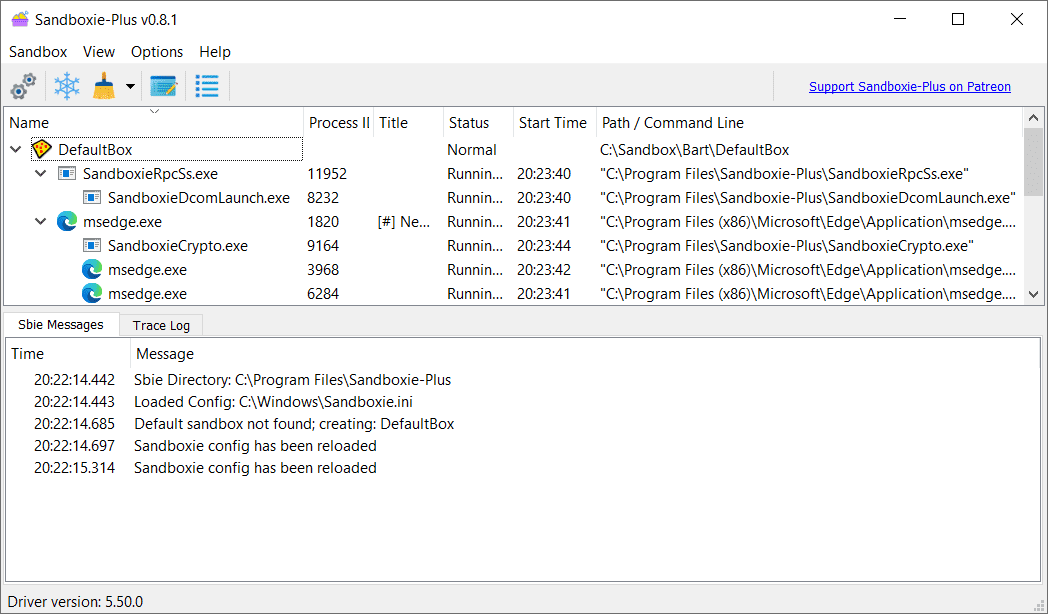Image resolution: width=1048 pixels, height=614 pixels.
Task: Collapse the SandboxieRpcSs.exe tree node
Action: pyautogui.click(x=41, y=174)
